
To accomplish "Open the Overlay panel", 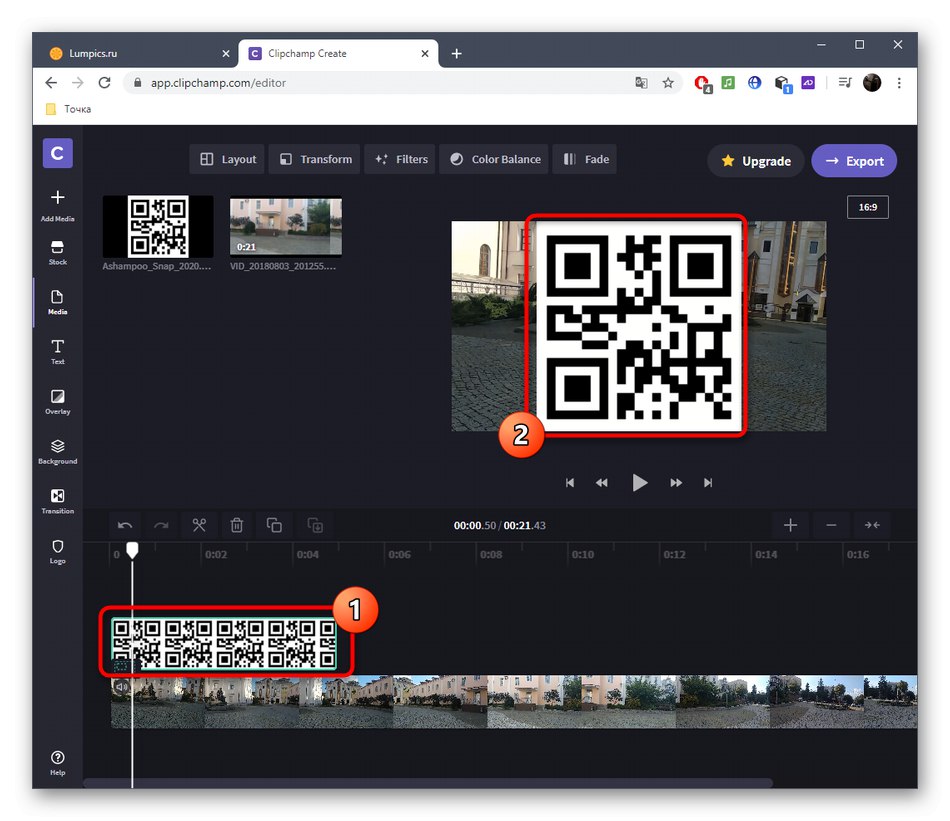I will pos(58,401).
